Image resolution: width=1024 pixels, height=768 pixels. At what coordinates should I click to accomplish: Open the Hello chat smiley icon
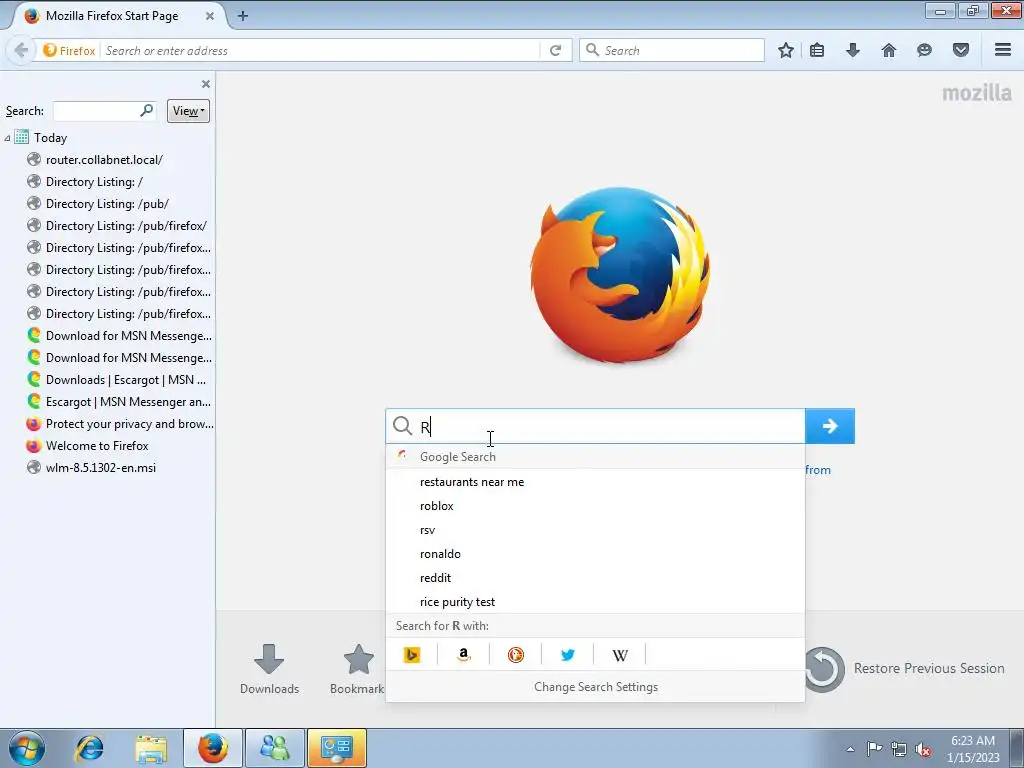click(924, 50)
